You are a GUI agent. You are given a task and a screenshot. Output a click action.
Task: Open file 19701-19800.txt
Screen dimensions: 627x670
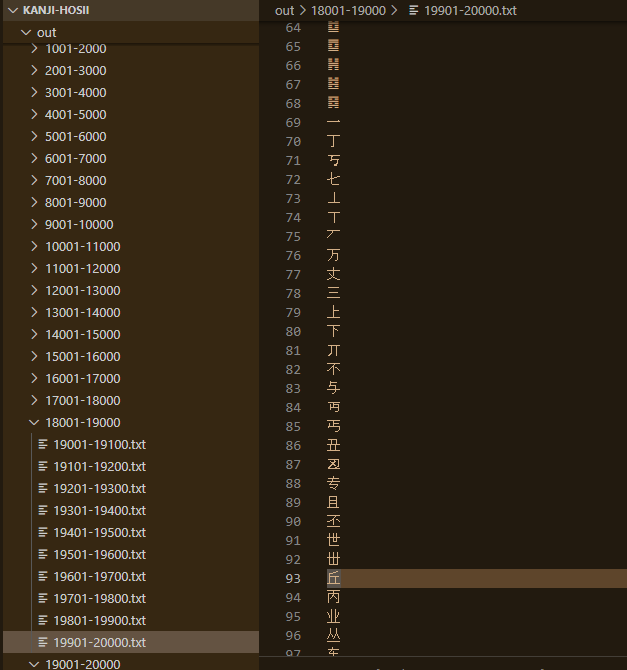click(100, 599)
